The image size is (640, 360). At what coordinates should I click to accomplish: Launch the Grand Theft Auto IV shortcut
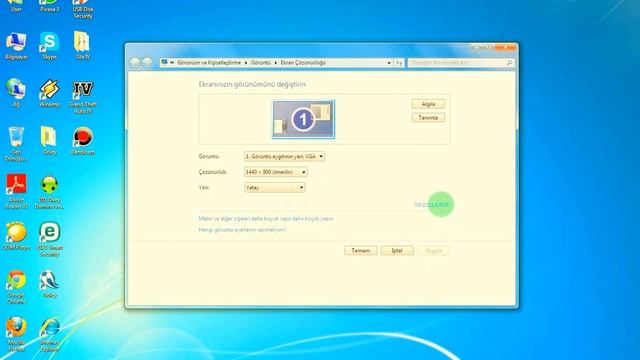(83, 96)
